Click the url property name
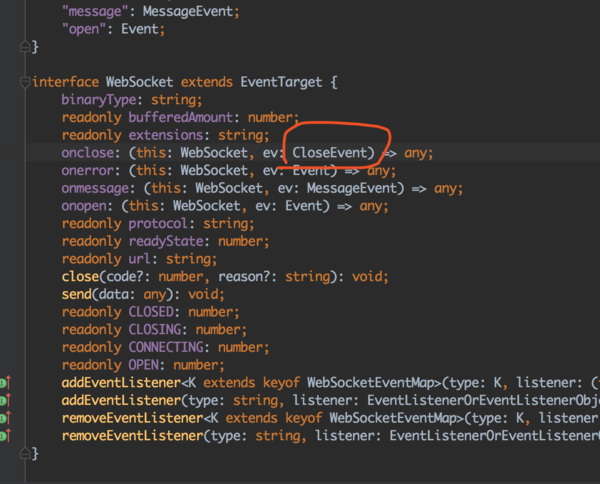Screen dimensions: 600x484 (x=139, y=259)
